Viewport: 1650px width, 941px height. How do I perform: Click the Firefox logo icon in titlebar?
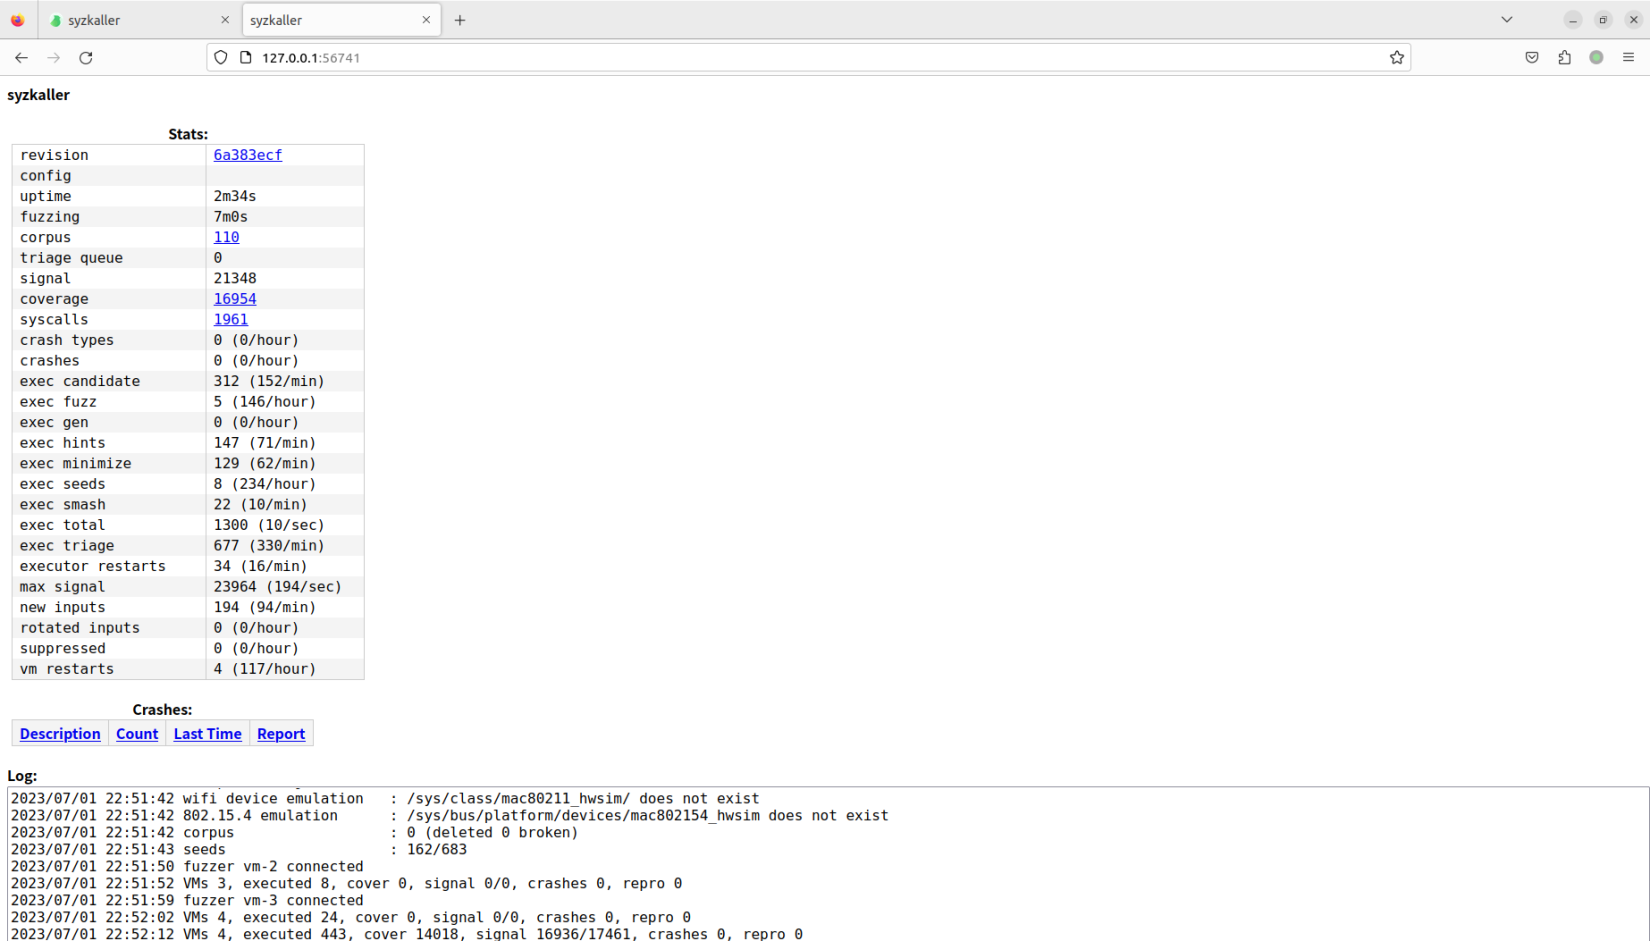(18, 20)
